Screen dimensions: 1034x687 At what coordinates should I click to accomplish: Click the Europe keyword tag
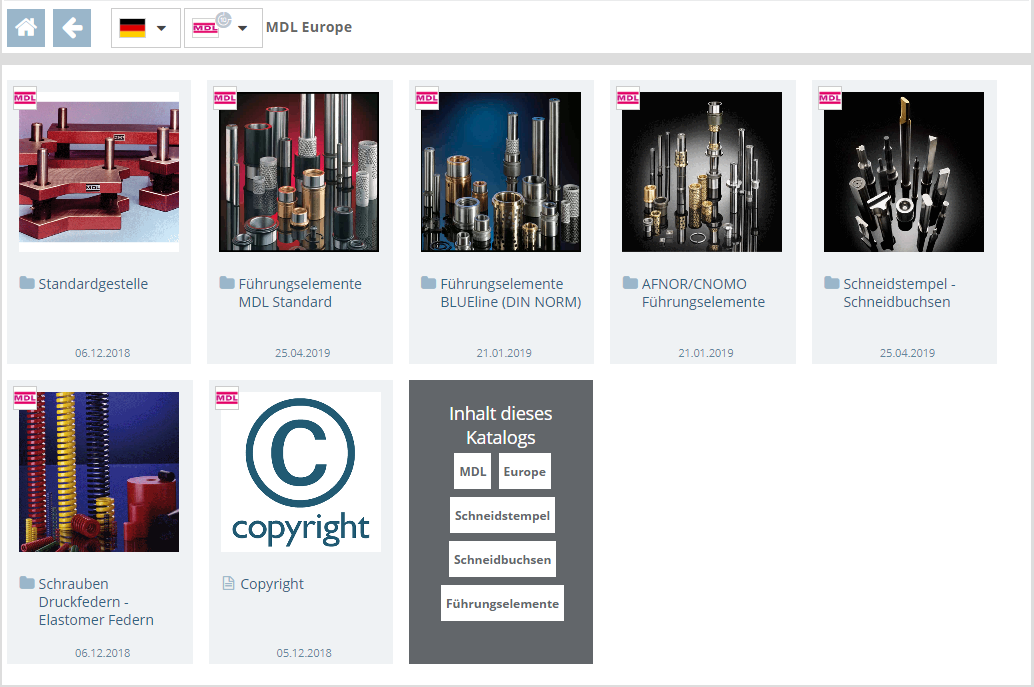click(x=524, y=472)
